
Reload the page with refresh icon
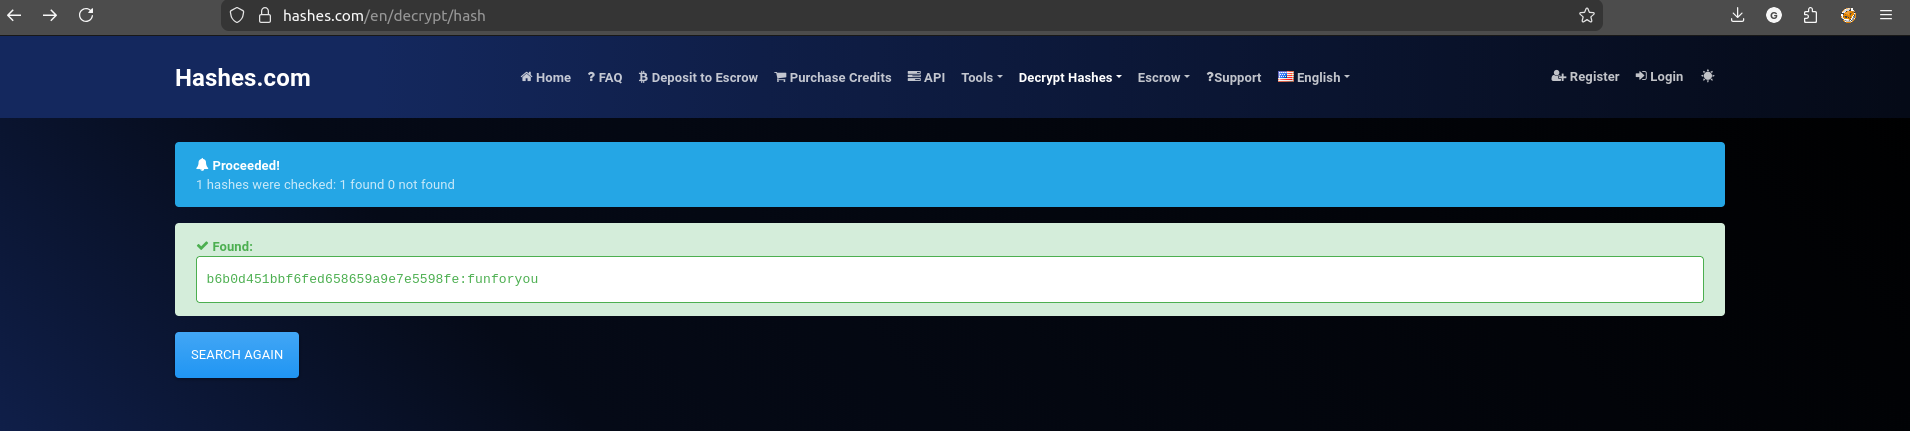tap(86, 15)
